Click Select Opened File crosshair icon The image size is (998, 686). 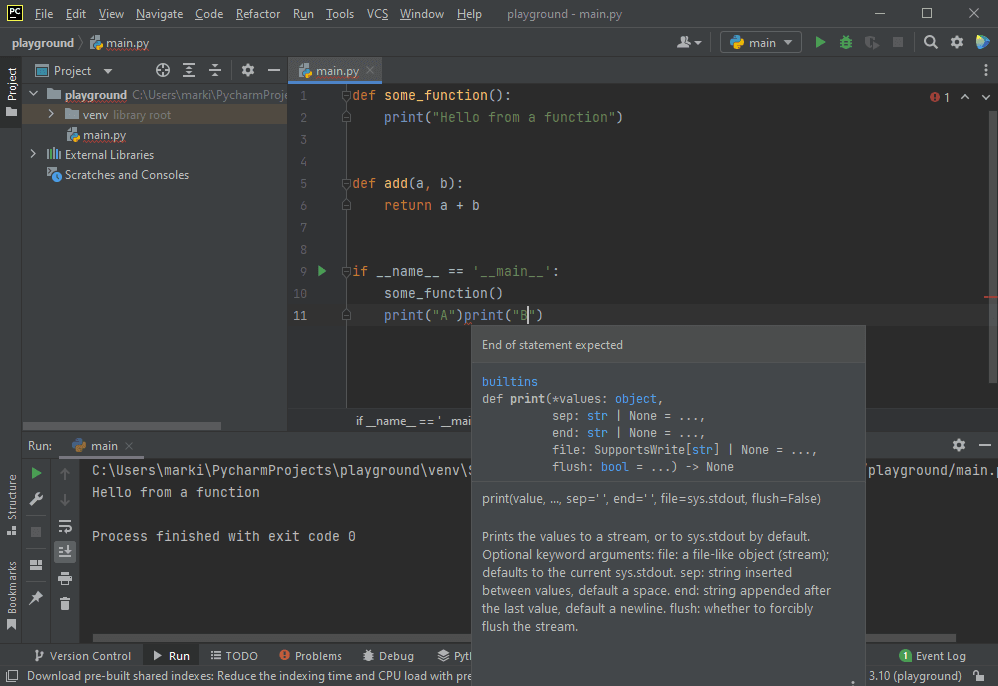tap(163, 71)
